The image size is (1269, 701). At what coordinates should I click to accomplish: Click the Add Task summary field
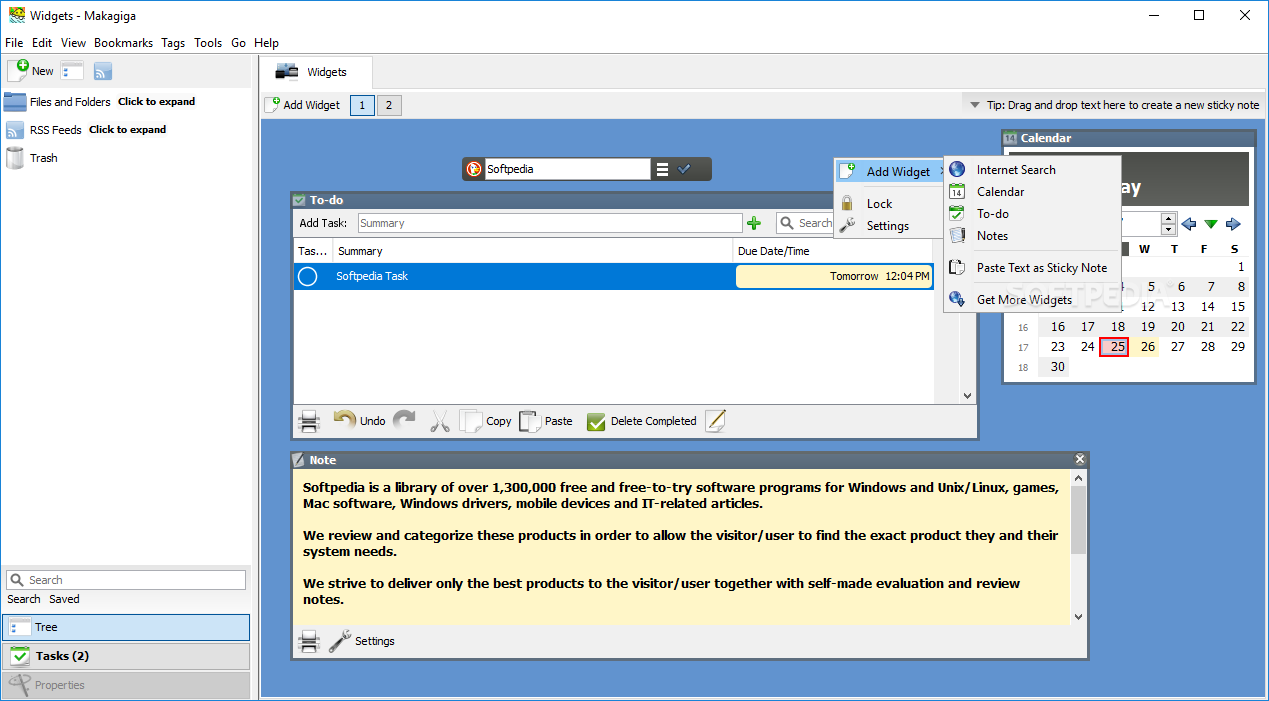[550, 223]
